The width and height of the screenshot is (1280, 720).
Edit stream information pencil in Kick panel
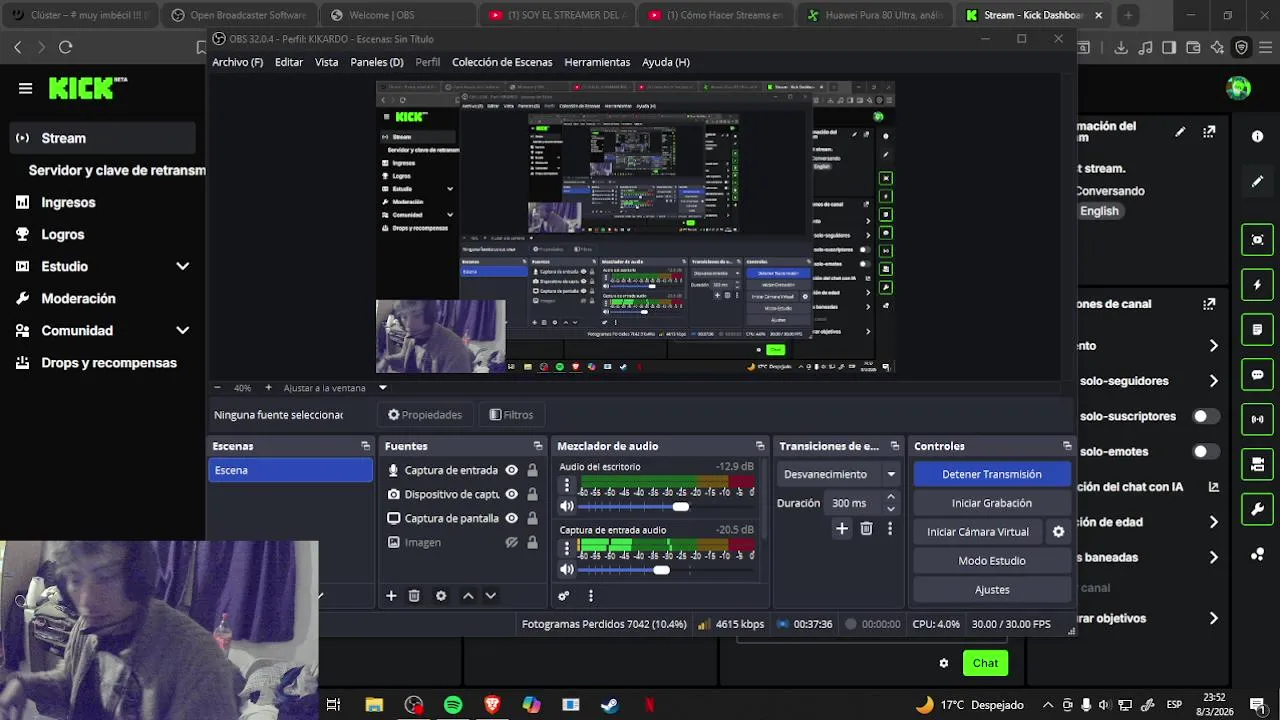point(1180,132)
